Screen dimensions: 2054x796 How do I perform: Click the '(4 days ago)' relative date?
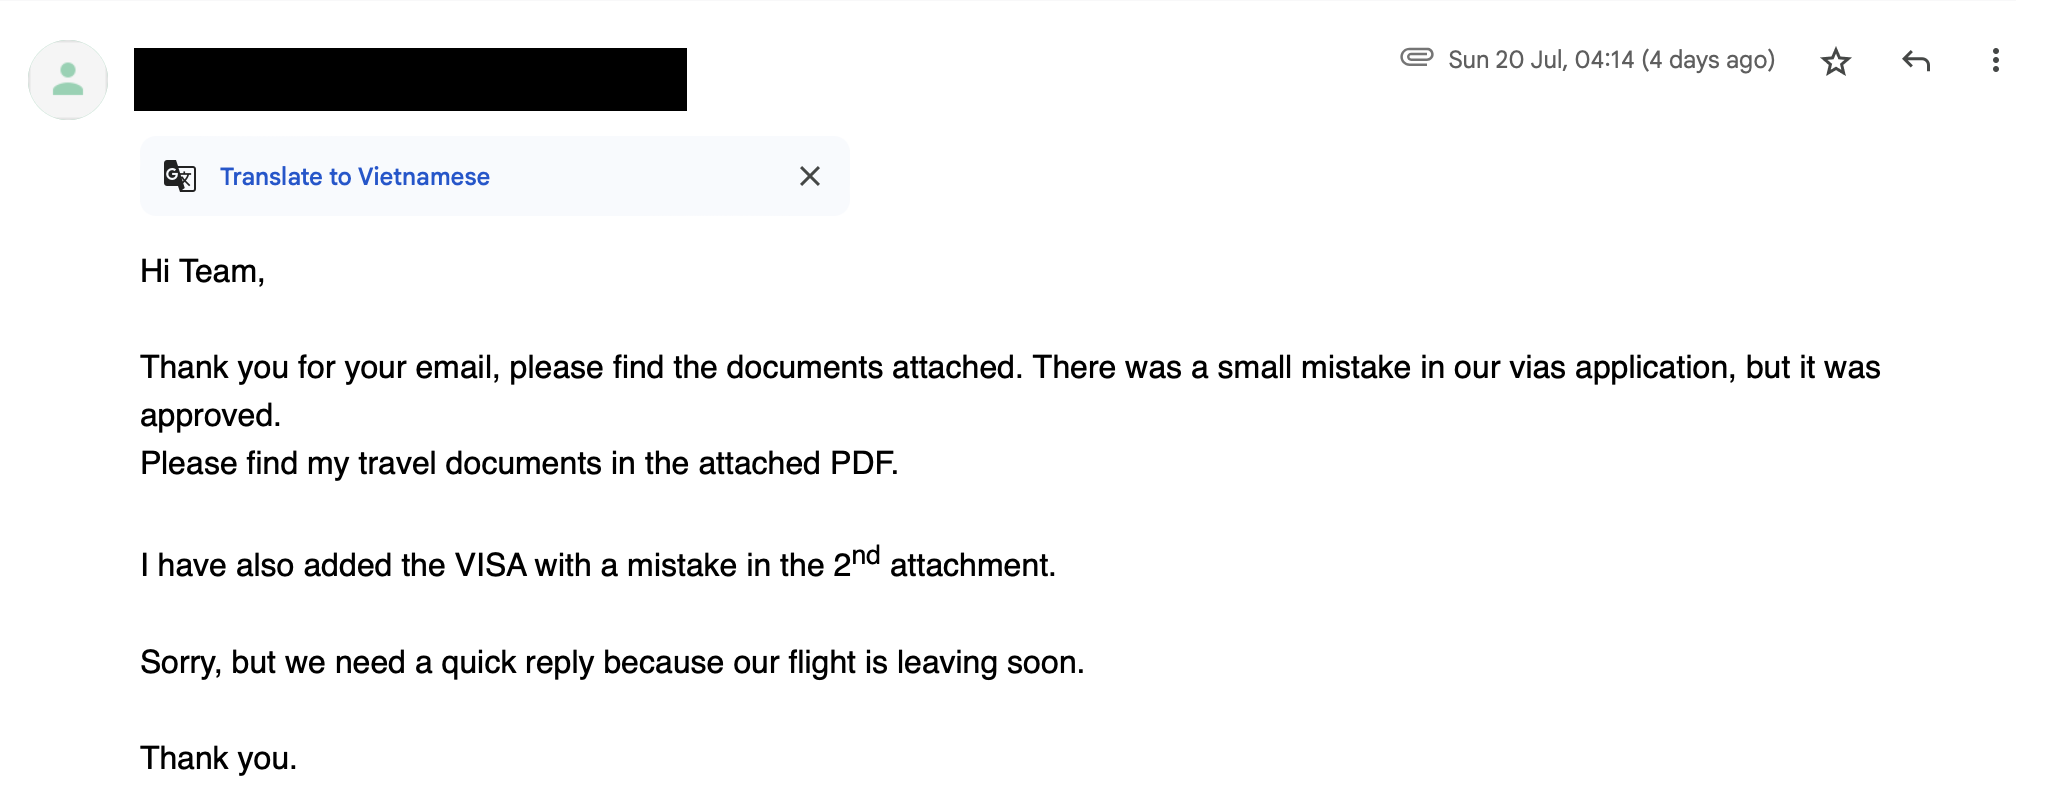coord(1708,60)
